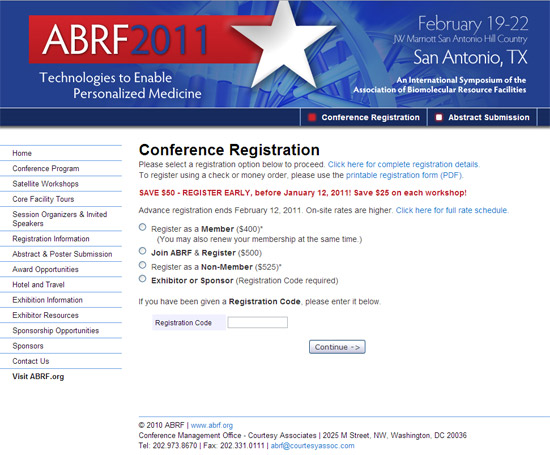Open complete registration details link

click(x=403, y=164)
